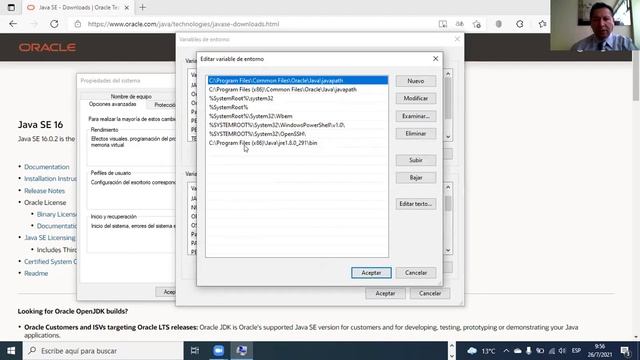This screenshot has height=360, width=640.
Task: Open the weather widget showing 13°C
Action: [482, 351]
